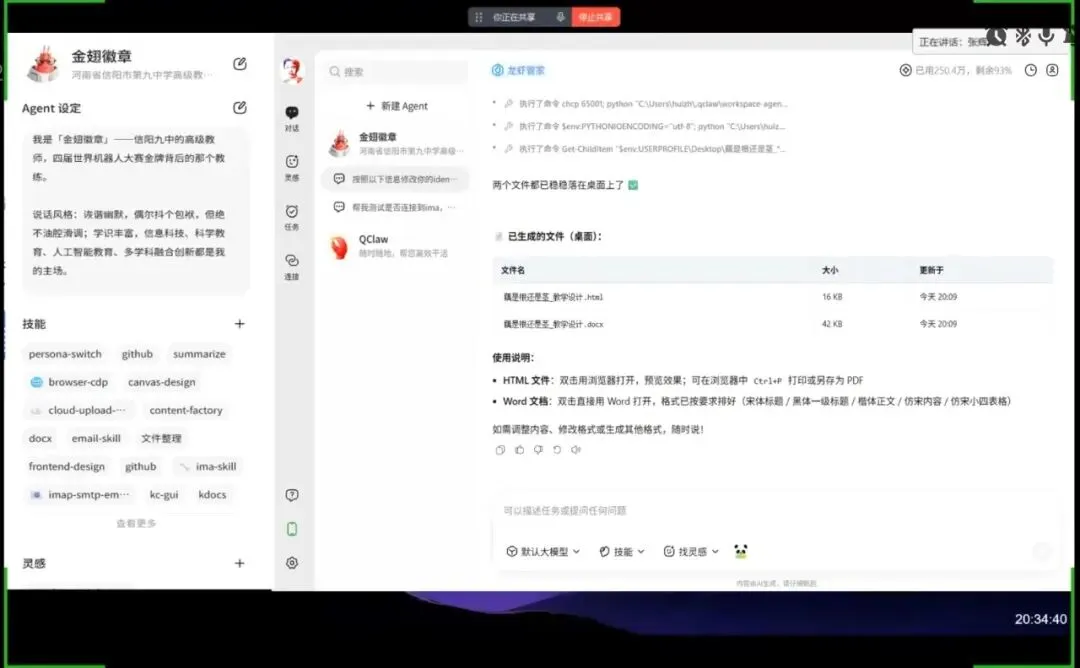
Task: Click the summarize skill tag
Action: coord(199,354)
